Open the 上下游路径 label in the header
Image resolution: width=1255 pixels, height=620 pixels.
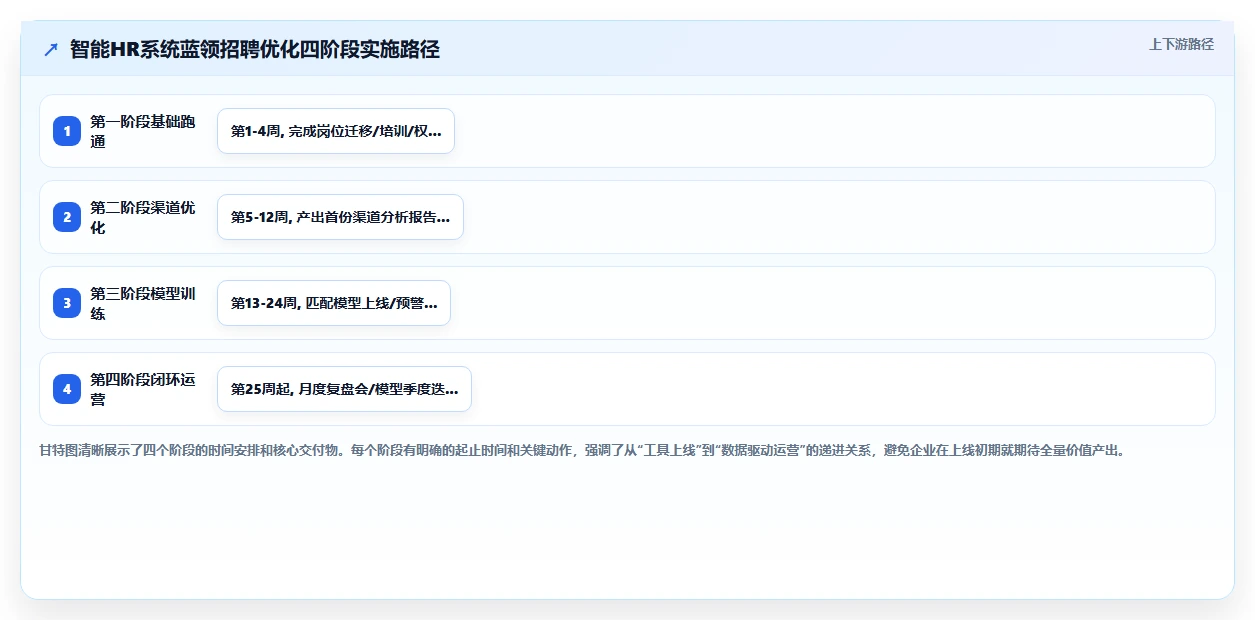[1181, 44]
